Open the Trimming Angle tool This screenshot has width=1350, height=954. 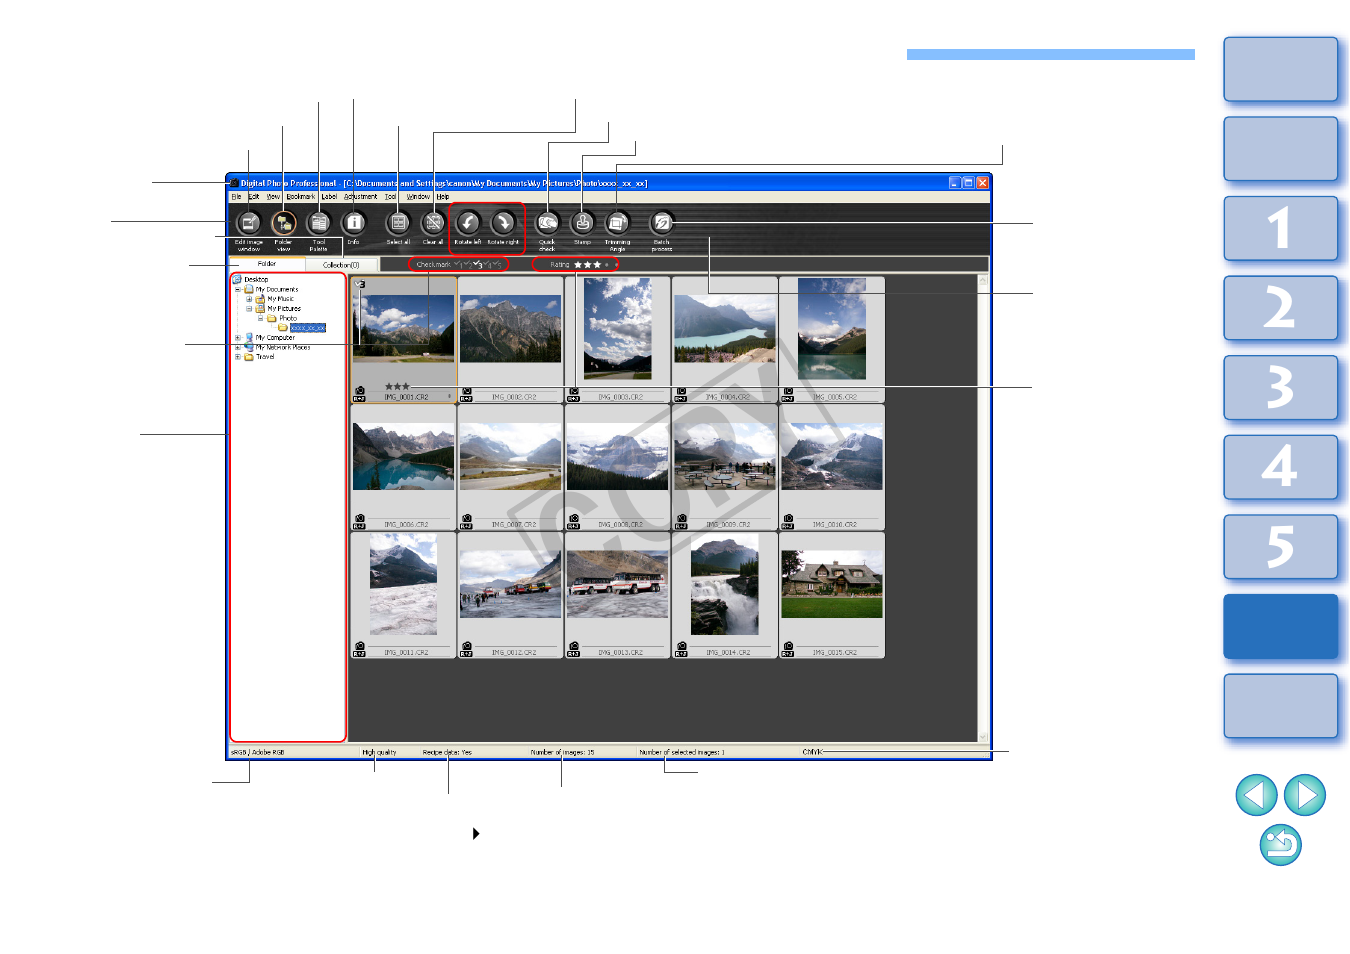[618, 223]
